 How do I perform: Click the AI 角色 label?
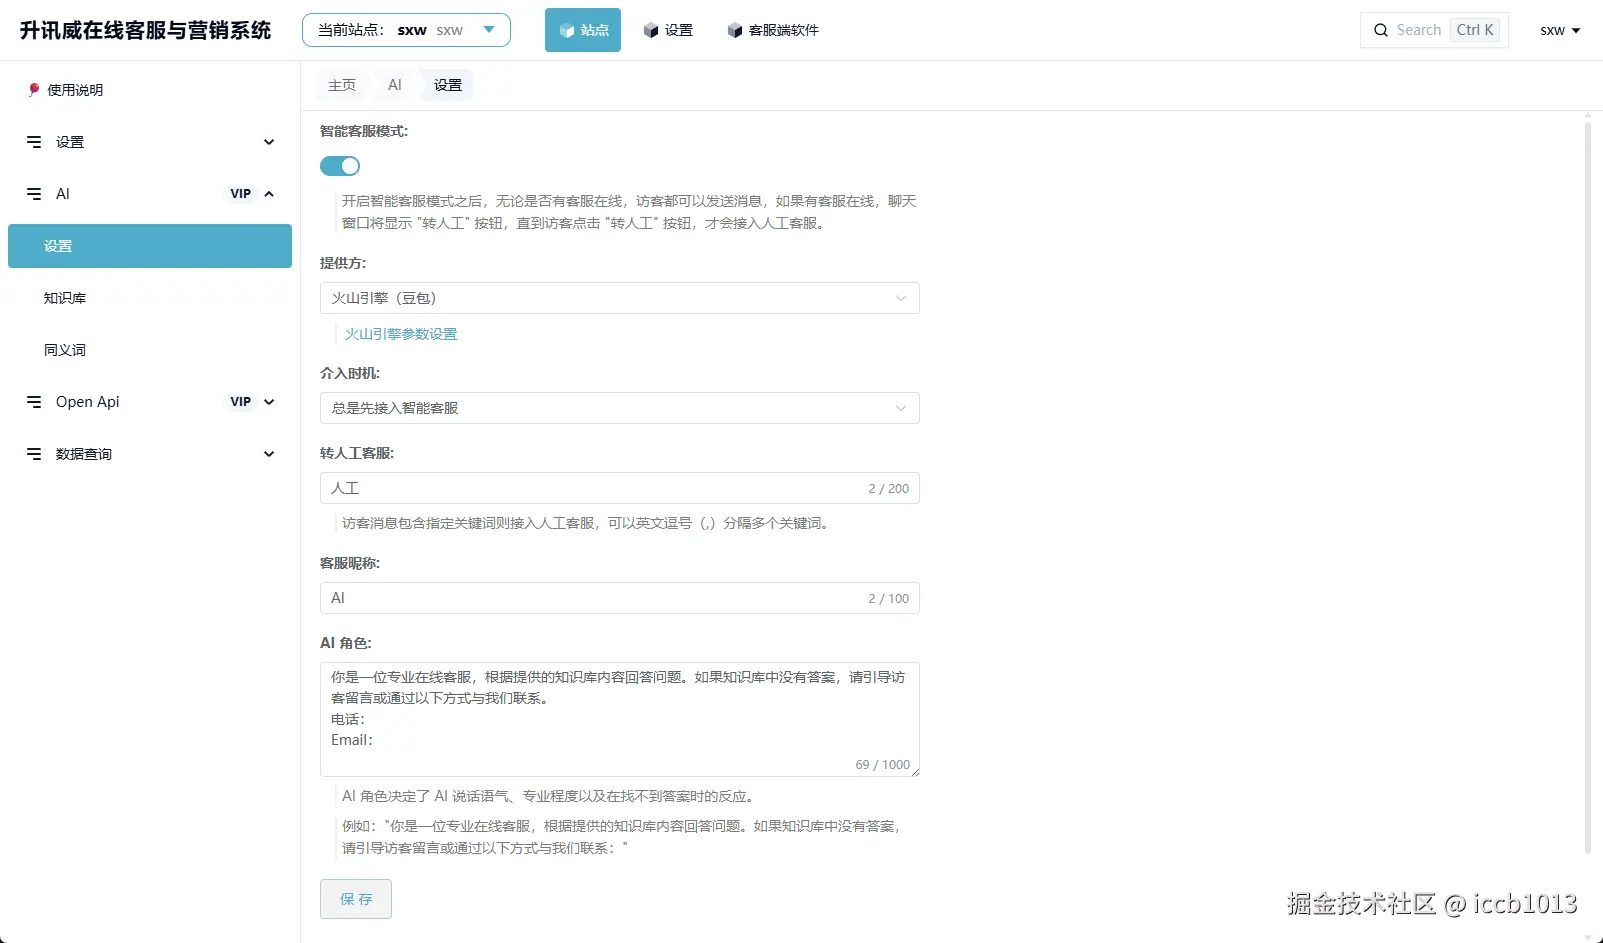coord(346,643)
